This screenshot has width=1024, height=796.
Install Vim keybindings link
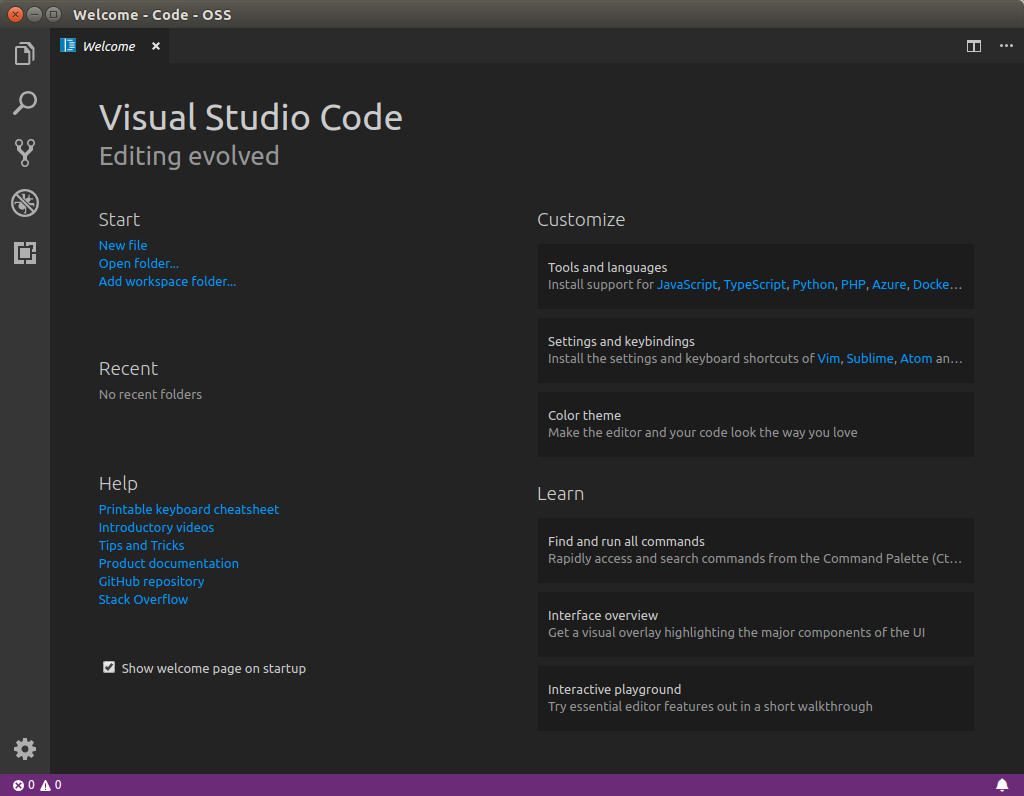[829, 358]
